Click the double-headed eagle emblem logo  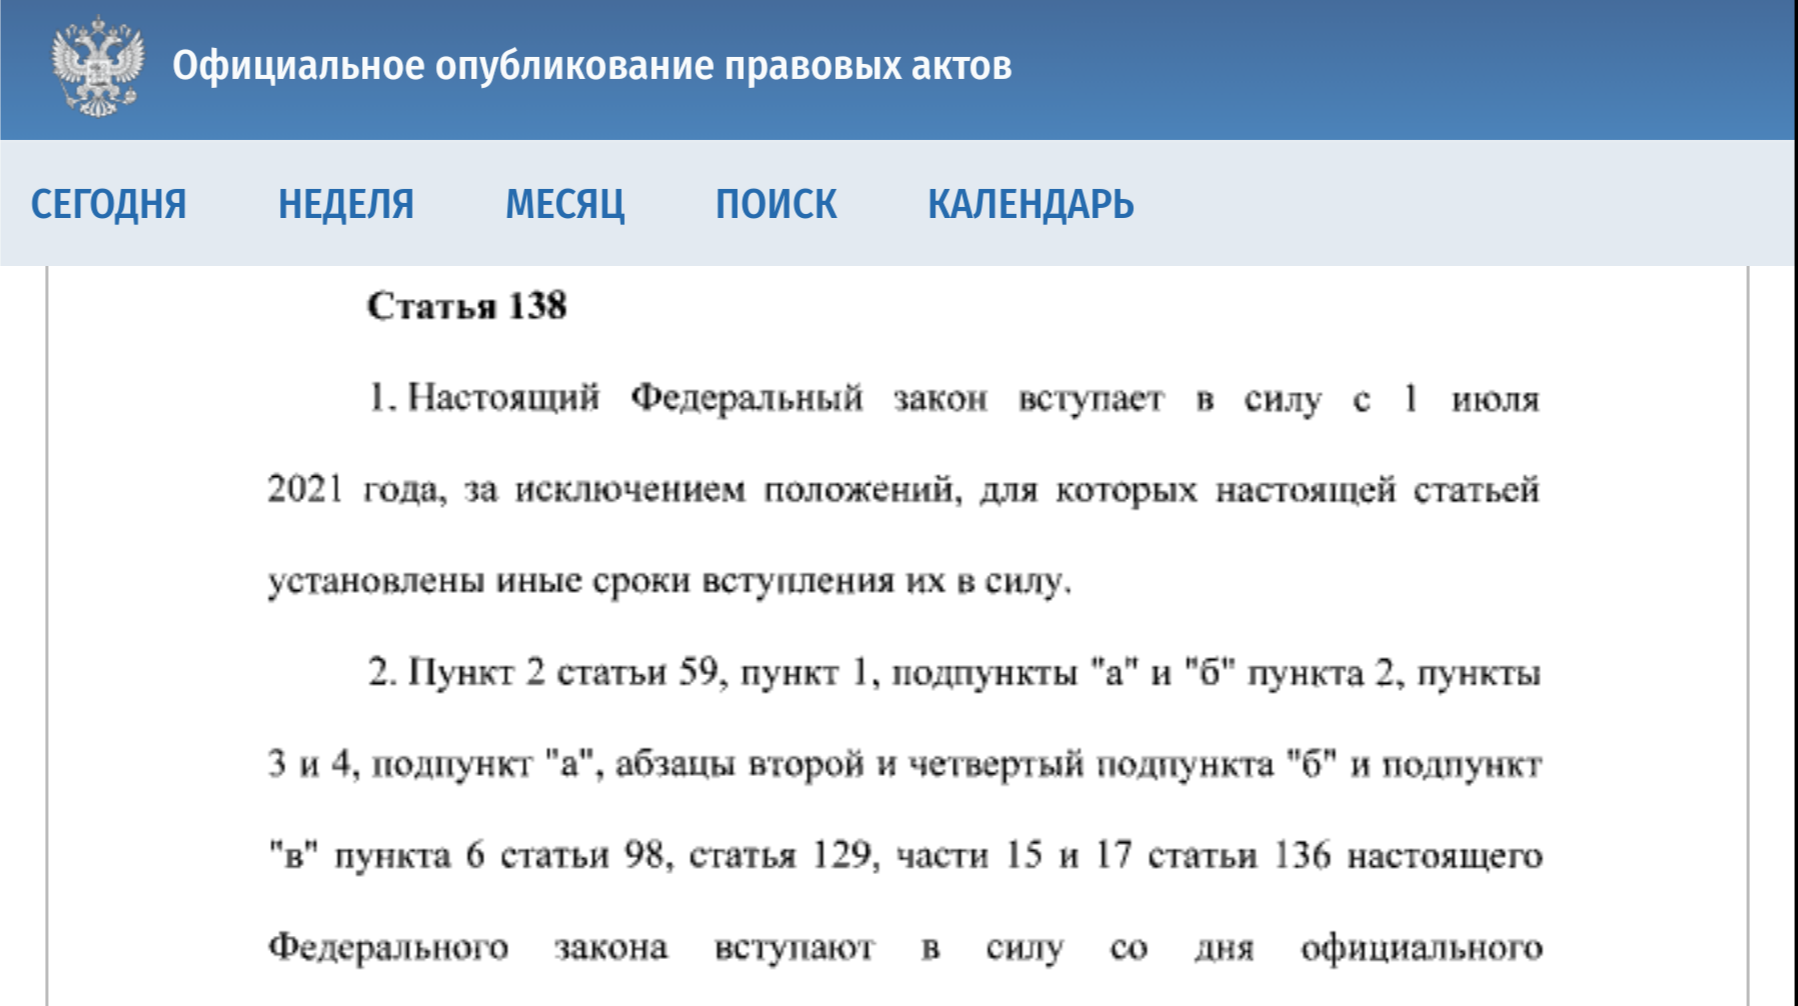97,66
